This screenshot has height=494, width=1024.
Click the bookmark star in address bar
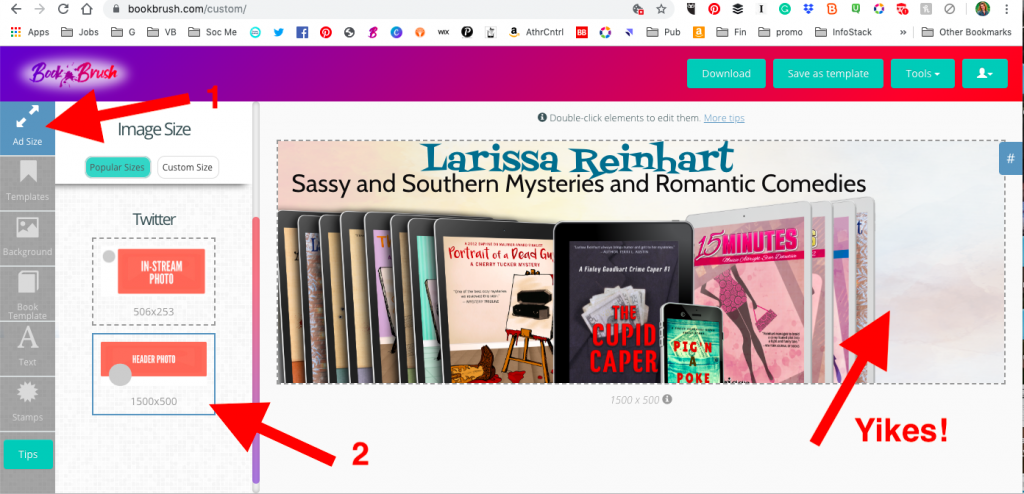tap(662, 9)
